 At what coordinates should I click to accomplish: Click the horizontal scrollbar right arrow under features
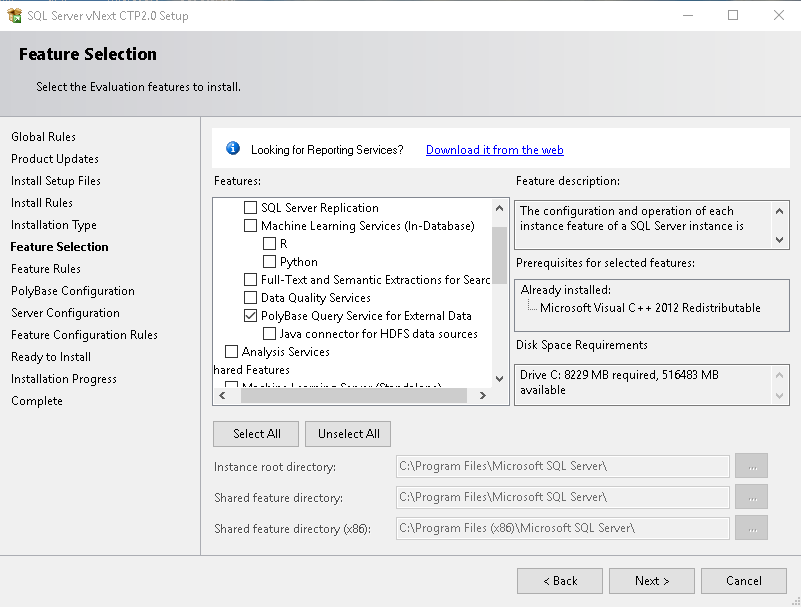483,395
